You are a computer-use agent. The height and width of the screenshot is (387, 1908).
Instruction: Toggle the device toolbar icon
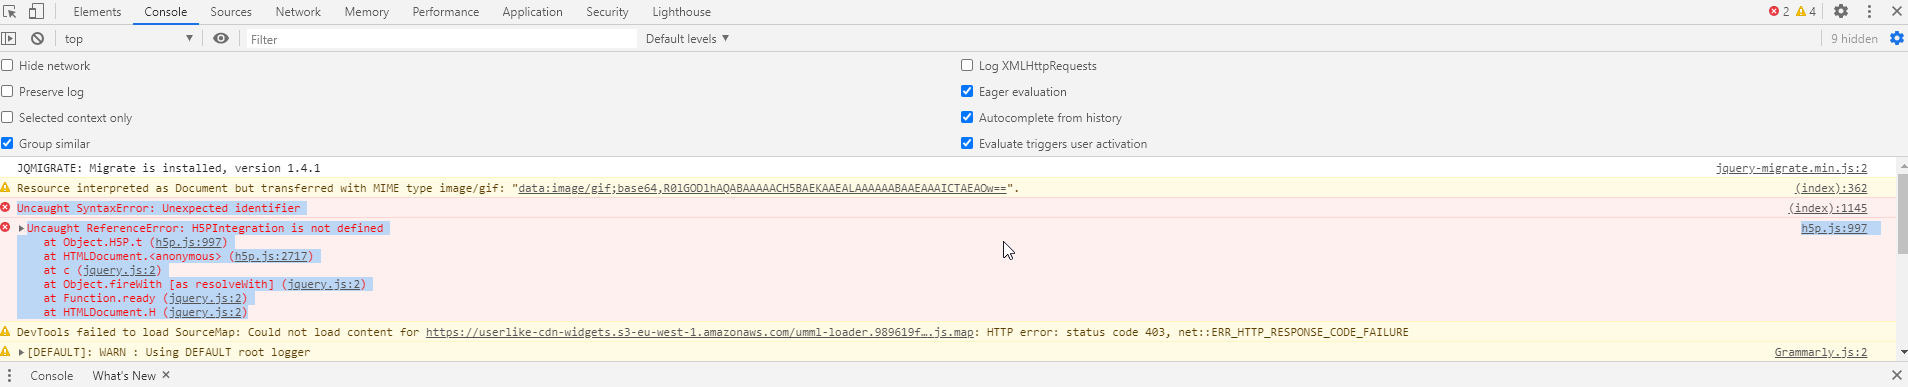click(x=36, y=11)
